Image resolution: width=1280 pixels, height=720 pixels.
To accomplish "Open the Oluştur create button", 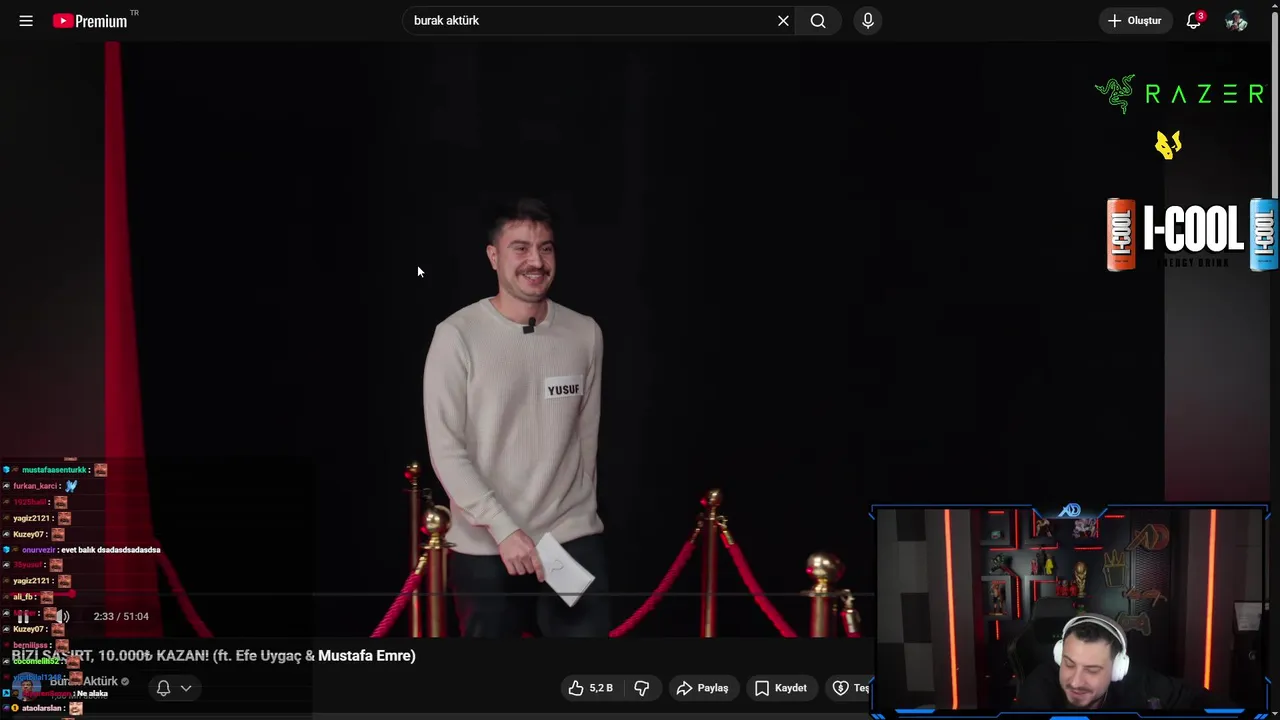I will [1135, 20].
